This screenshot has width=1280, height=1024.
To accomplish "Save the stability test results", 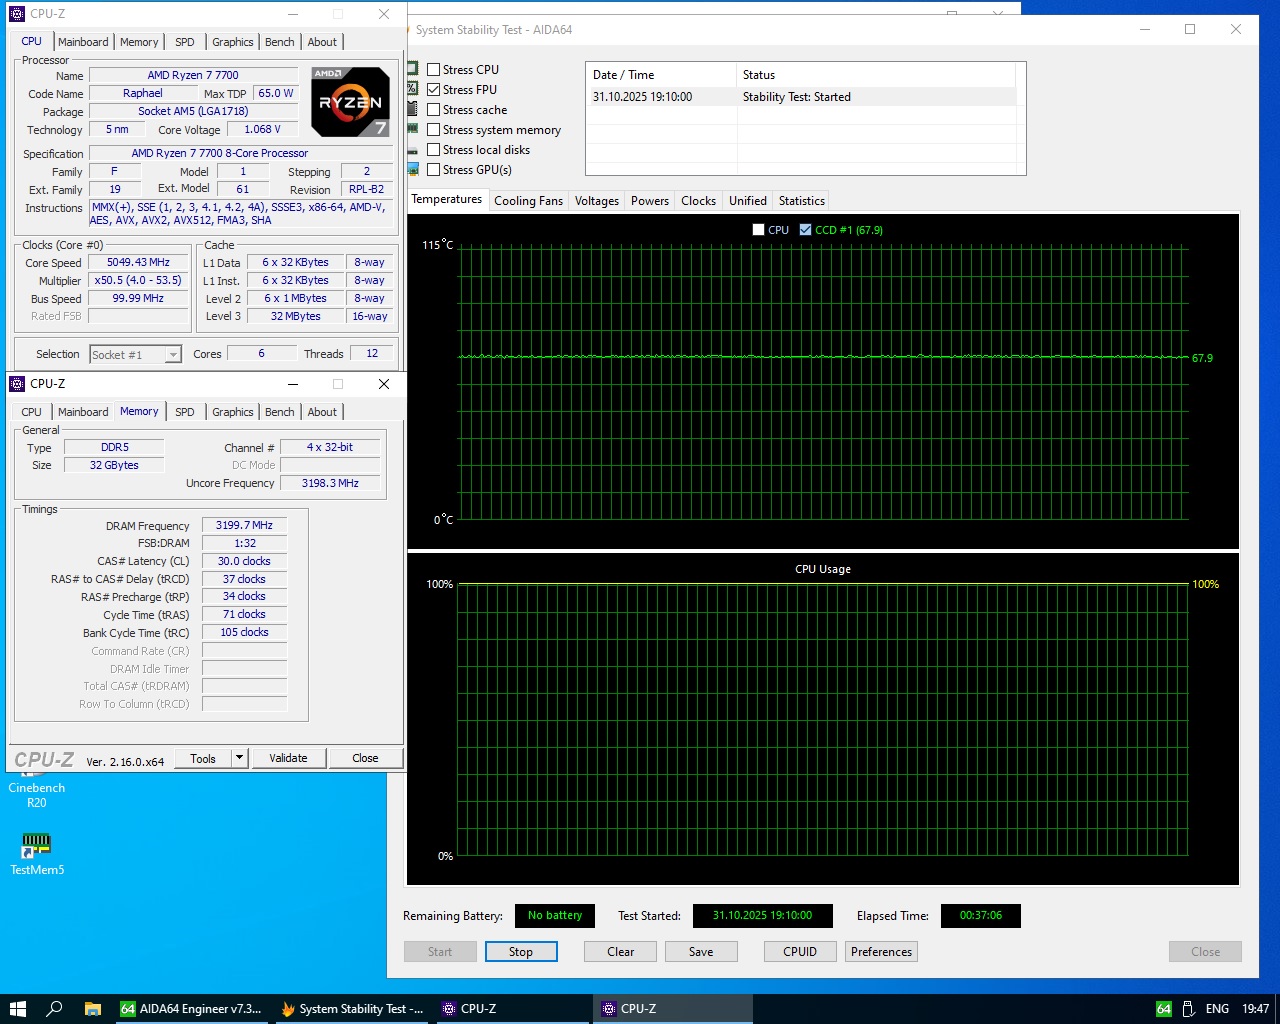I will point(701,952).
